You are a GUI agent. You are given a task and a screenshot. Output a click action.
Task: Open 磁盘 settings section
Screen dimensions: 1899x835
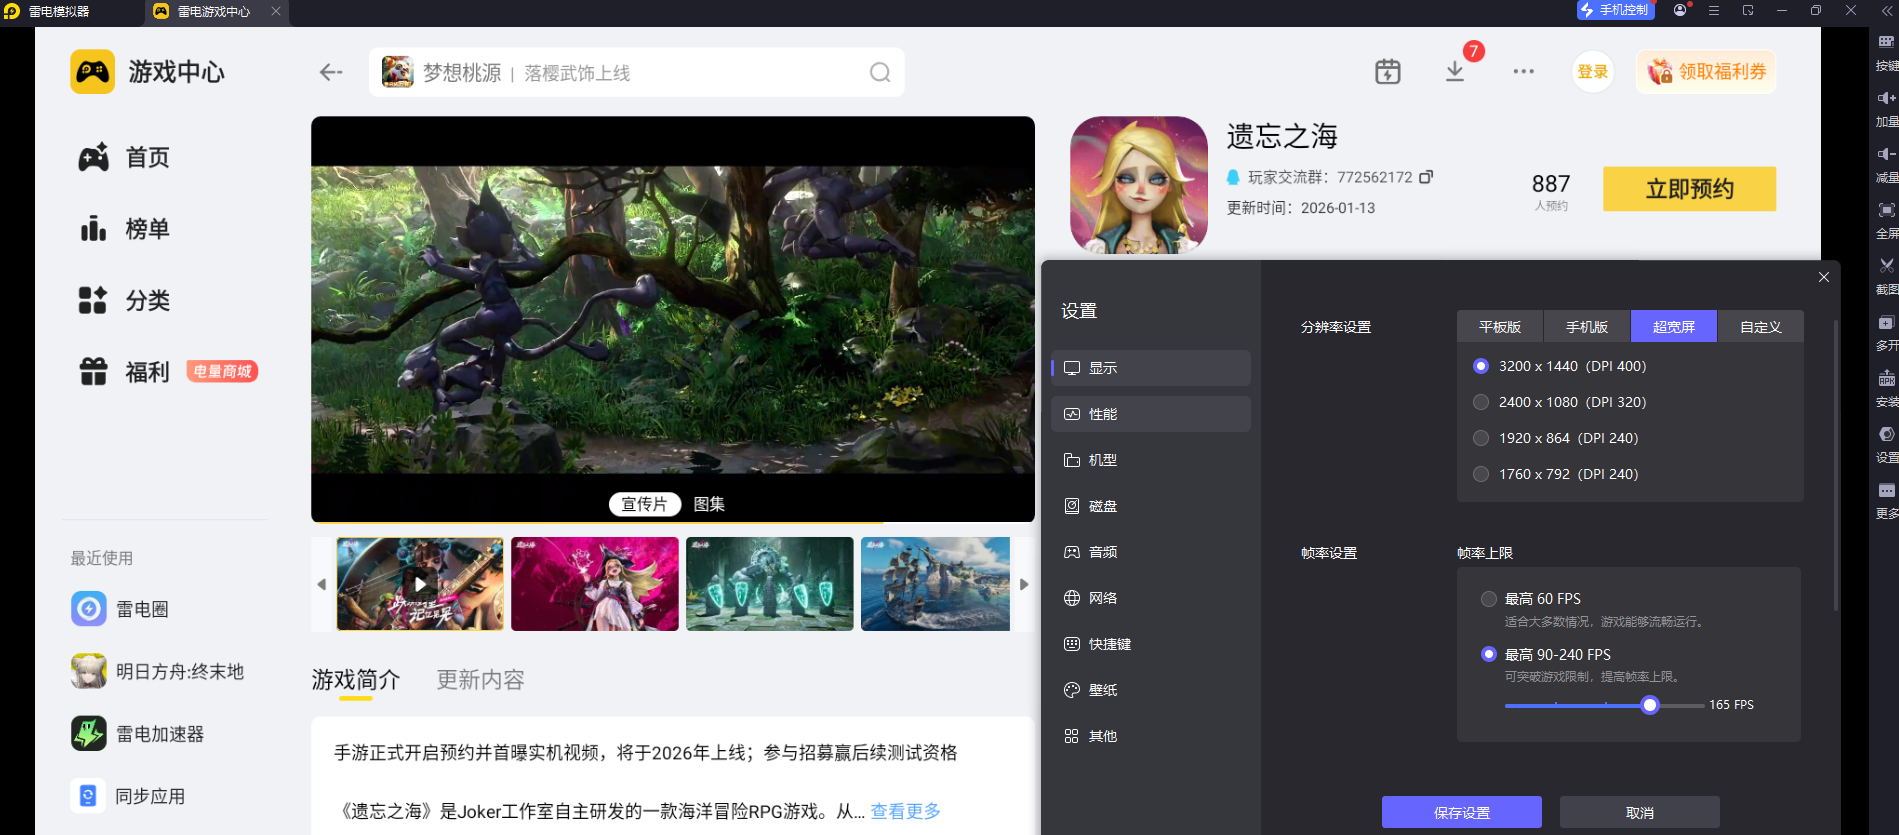1151,506
